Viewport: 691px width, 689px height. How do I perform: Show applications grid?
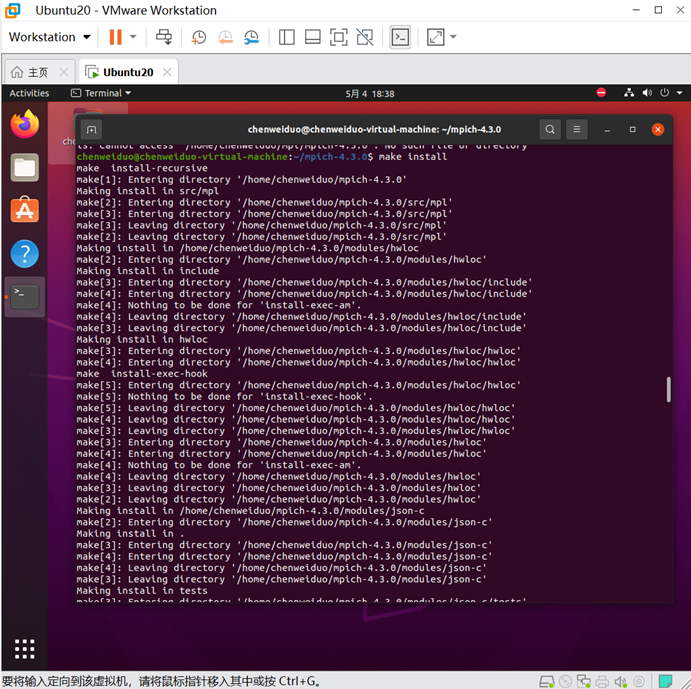click(25, 649)
